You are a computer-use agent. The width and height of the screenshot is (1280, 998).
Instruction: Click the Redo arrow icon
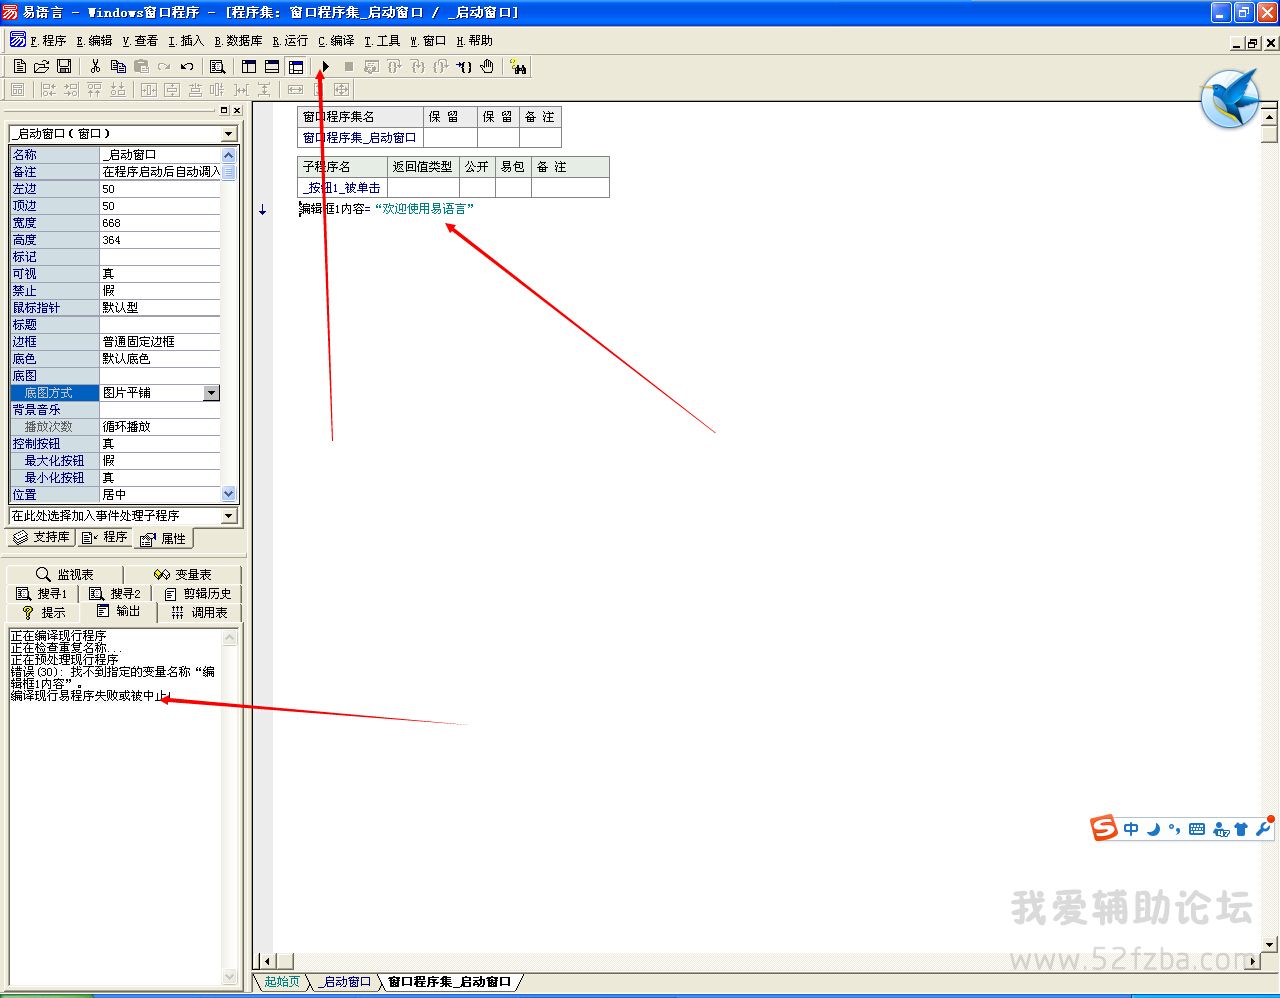click(x=164, y=66)
